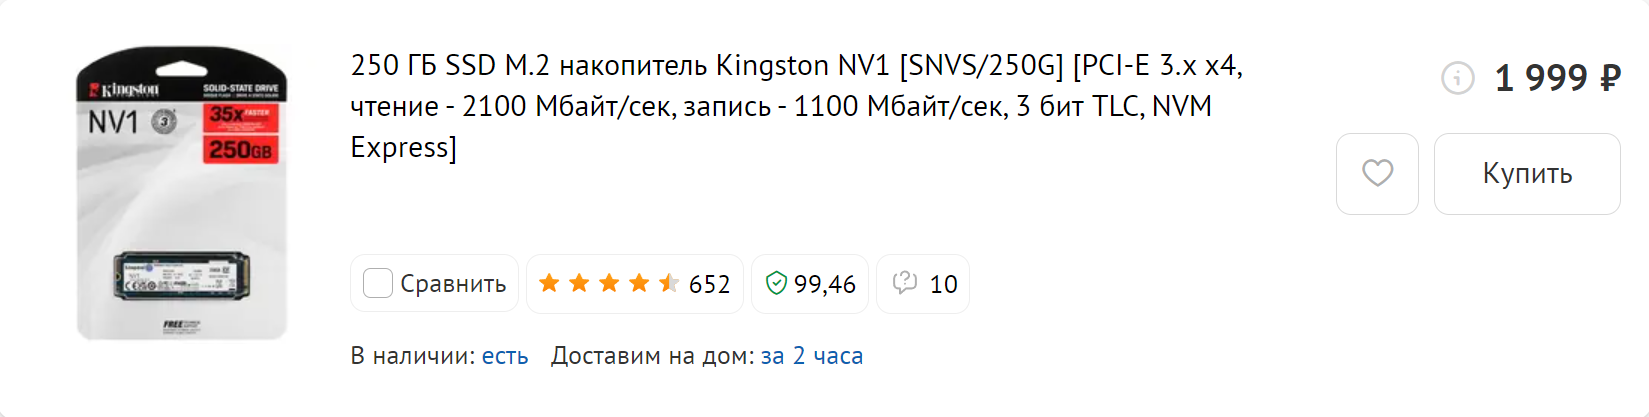Click the Kingston logo on package image

127,90
